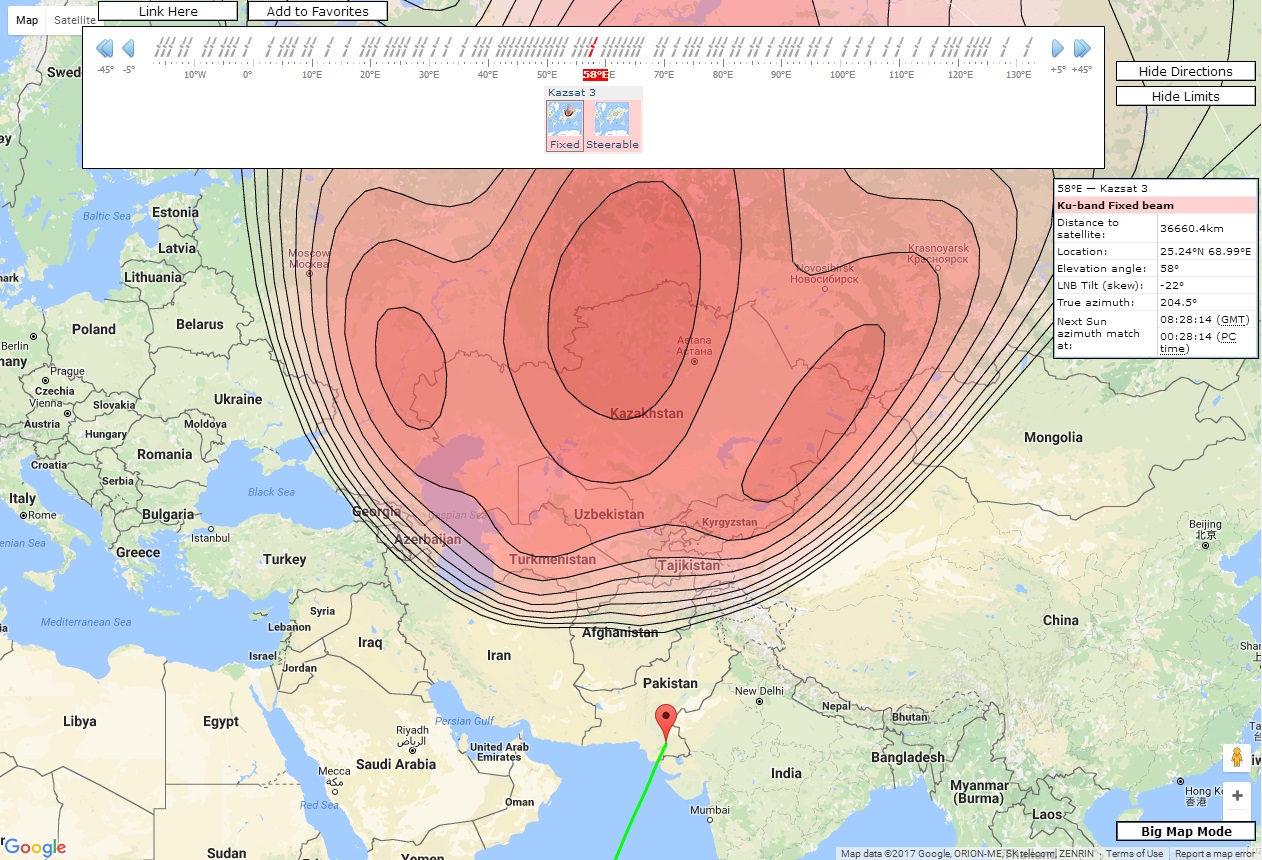Screen dimensions: 1262x860
Task: Select the Kazsat 3 Steerable beam thumbnail
Action: point(612,126)
